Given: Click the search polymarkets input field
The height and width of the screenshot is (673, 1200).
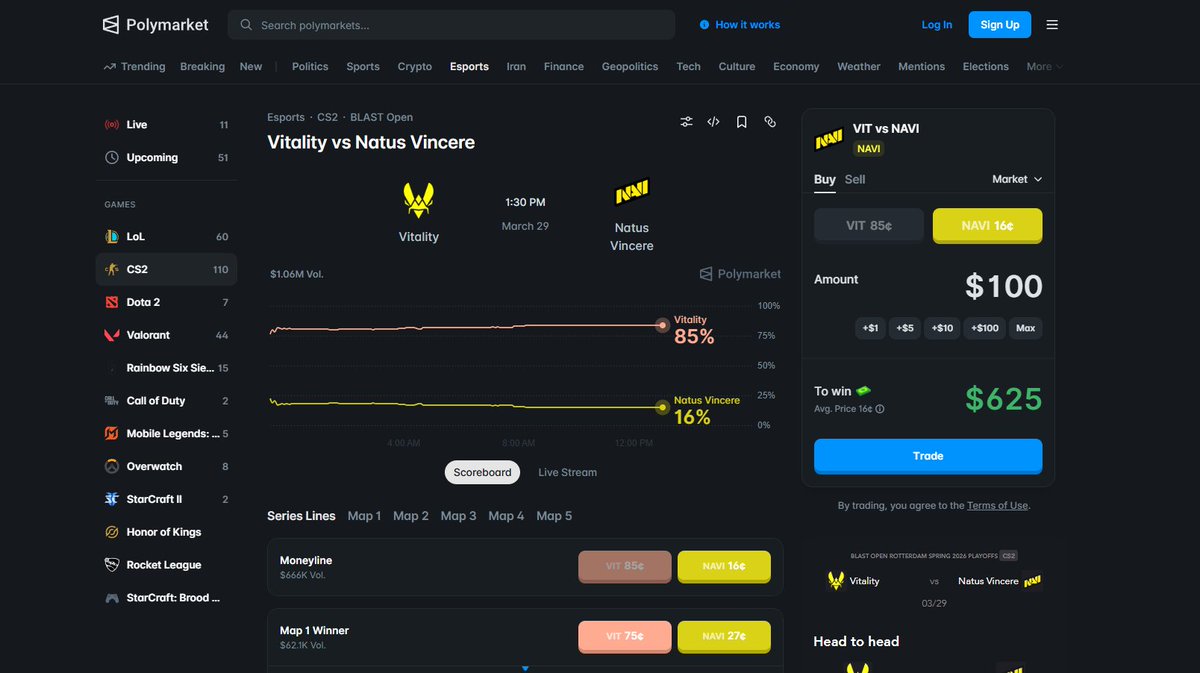Looking at the screenshot, I should pyautogui.click(x=451, y=25).
